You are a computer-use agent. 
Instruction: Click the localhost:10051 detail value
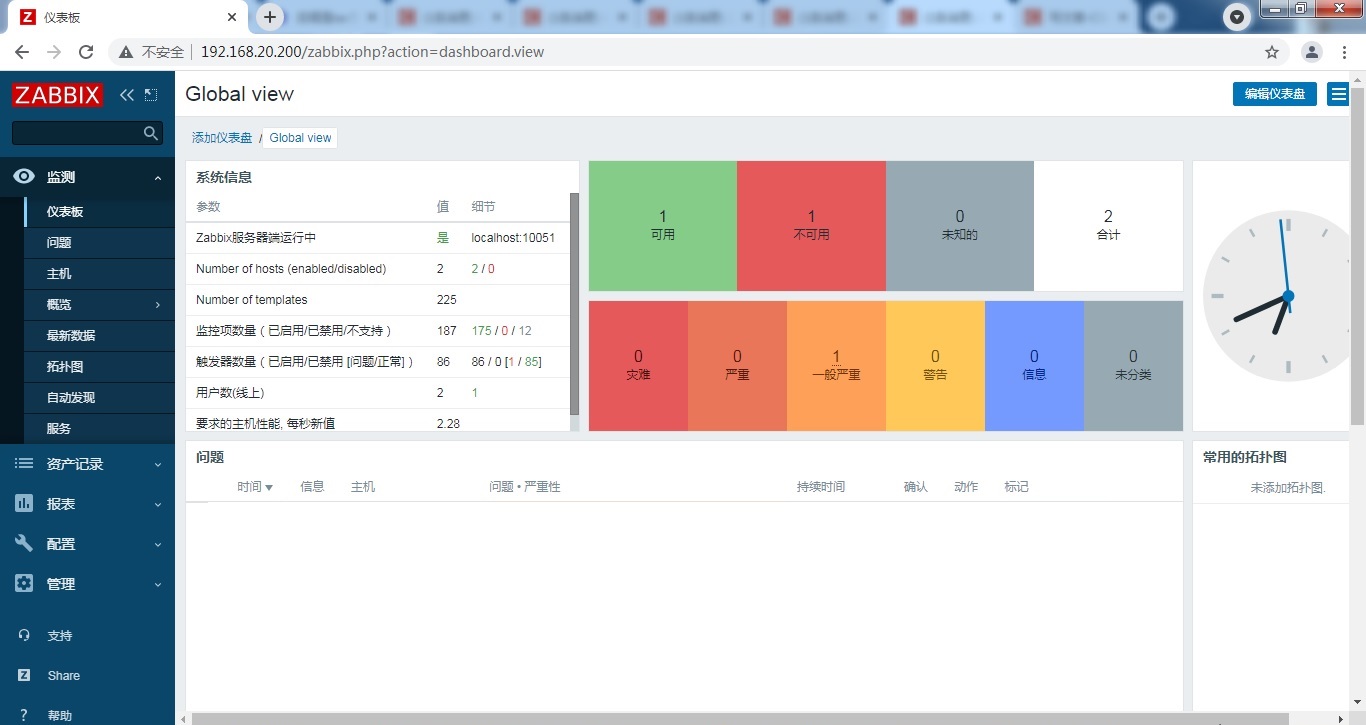[x=513, y=238]
